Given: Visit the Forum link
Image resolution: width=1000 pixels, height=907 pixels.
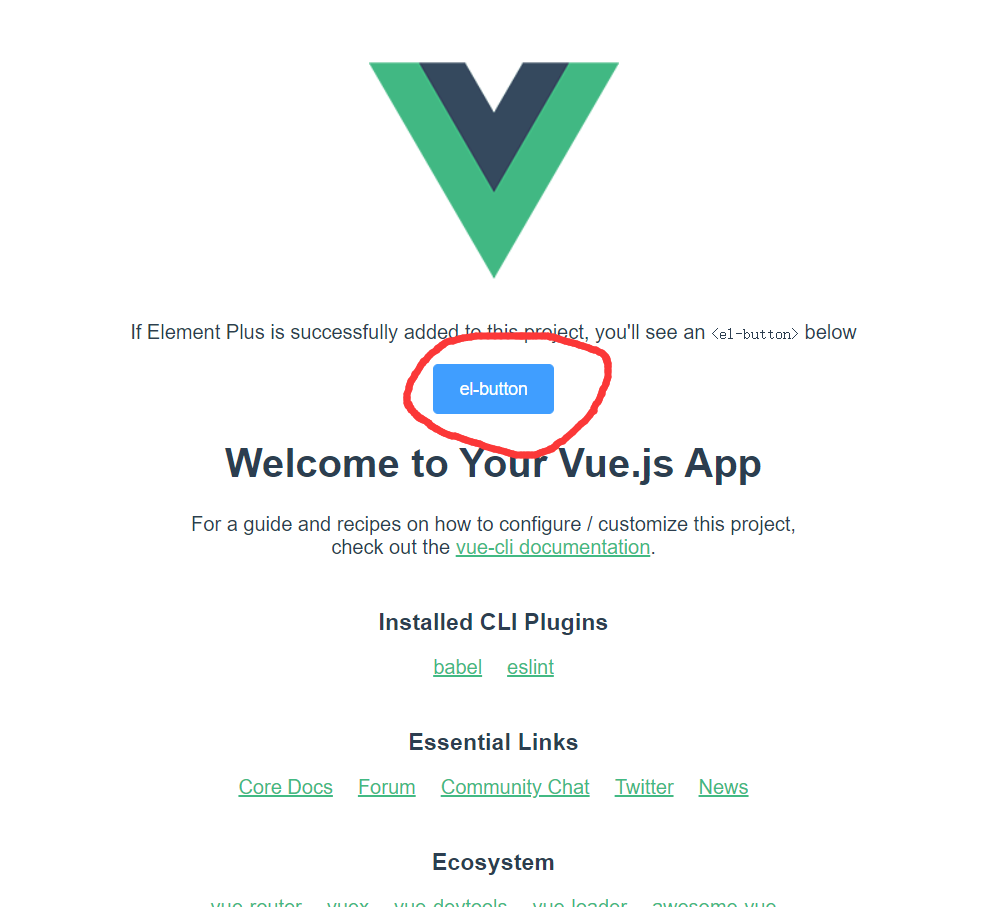Looking at the screenshot, I should (386, 787).
